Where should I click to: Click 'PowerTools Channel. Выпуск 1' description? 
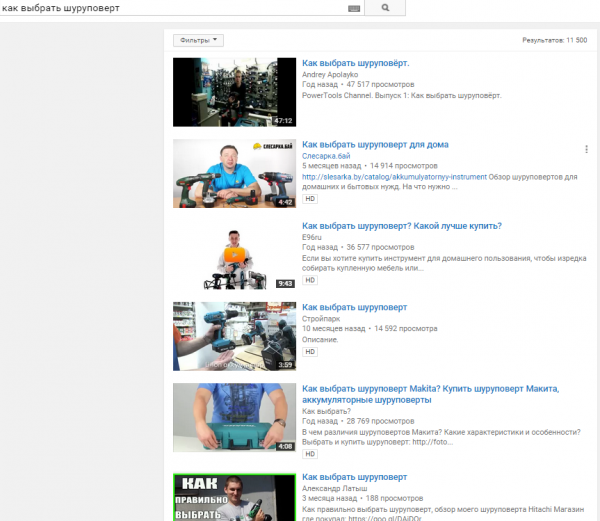401,95
